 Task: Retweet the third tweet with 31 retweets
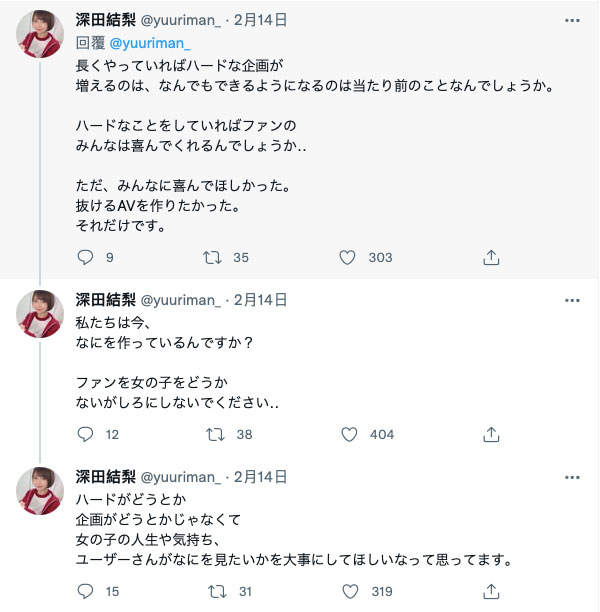click(x=212, y=591)
